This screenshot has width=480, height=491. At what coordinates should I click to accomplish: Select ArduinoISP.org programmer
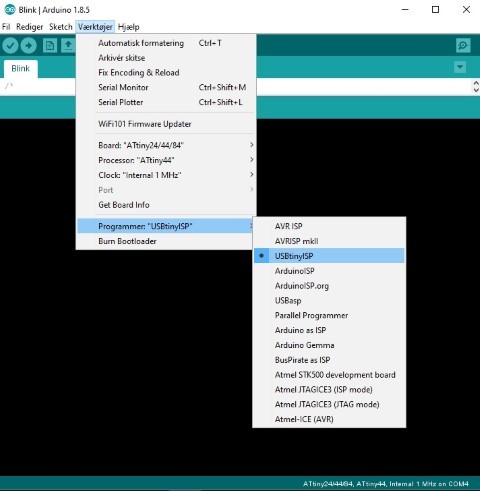click(x=329, y=286)
